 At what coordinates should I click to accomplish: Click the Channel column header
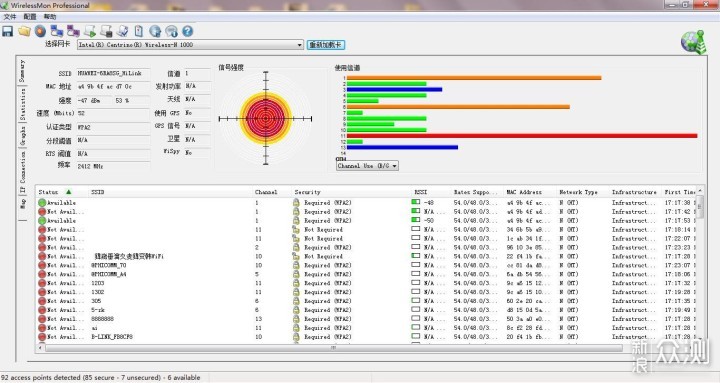[266, 192]
